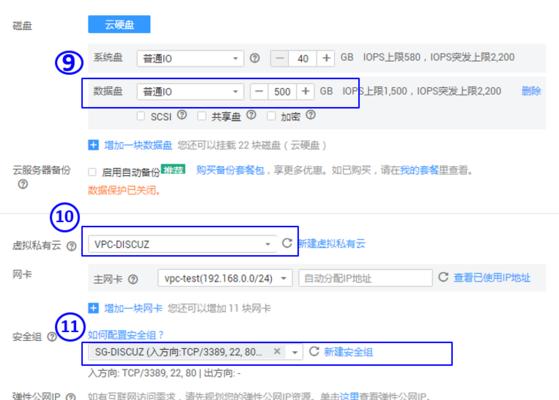559x400 pixels.
Task: Click plus icon to add a data disk
Action: (93, 145)
